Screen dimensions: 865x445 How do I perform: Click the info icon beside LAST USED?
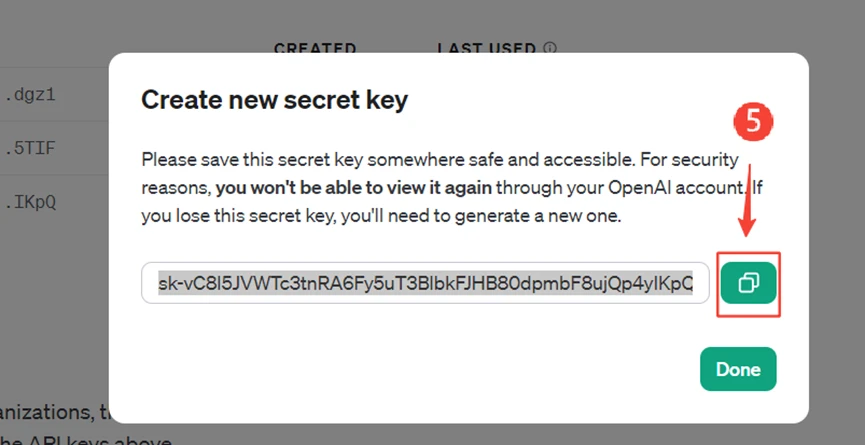[550, 47]
